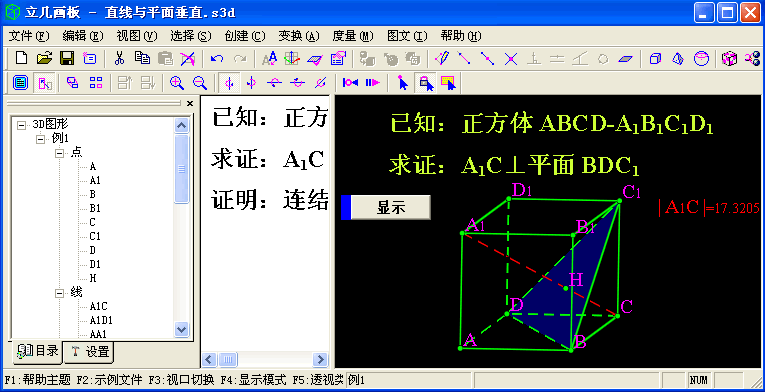The image size is (765, 392).
Task: Select point D1 in the tree
Action: pos(95,264)
